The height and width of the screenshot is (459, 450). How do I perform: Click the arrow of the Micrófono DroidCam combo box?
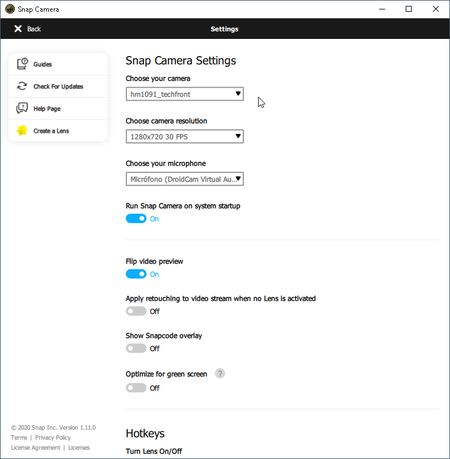238,179
